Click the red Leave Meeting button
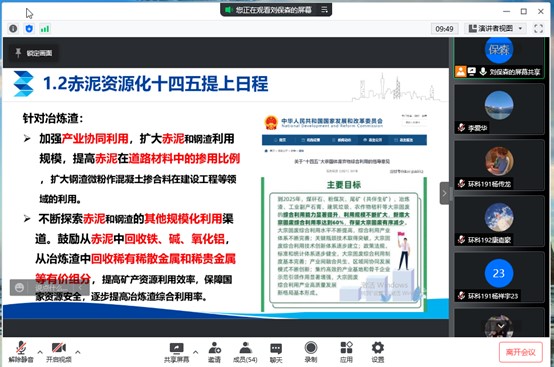 (520, 352)
